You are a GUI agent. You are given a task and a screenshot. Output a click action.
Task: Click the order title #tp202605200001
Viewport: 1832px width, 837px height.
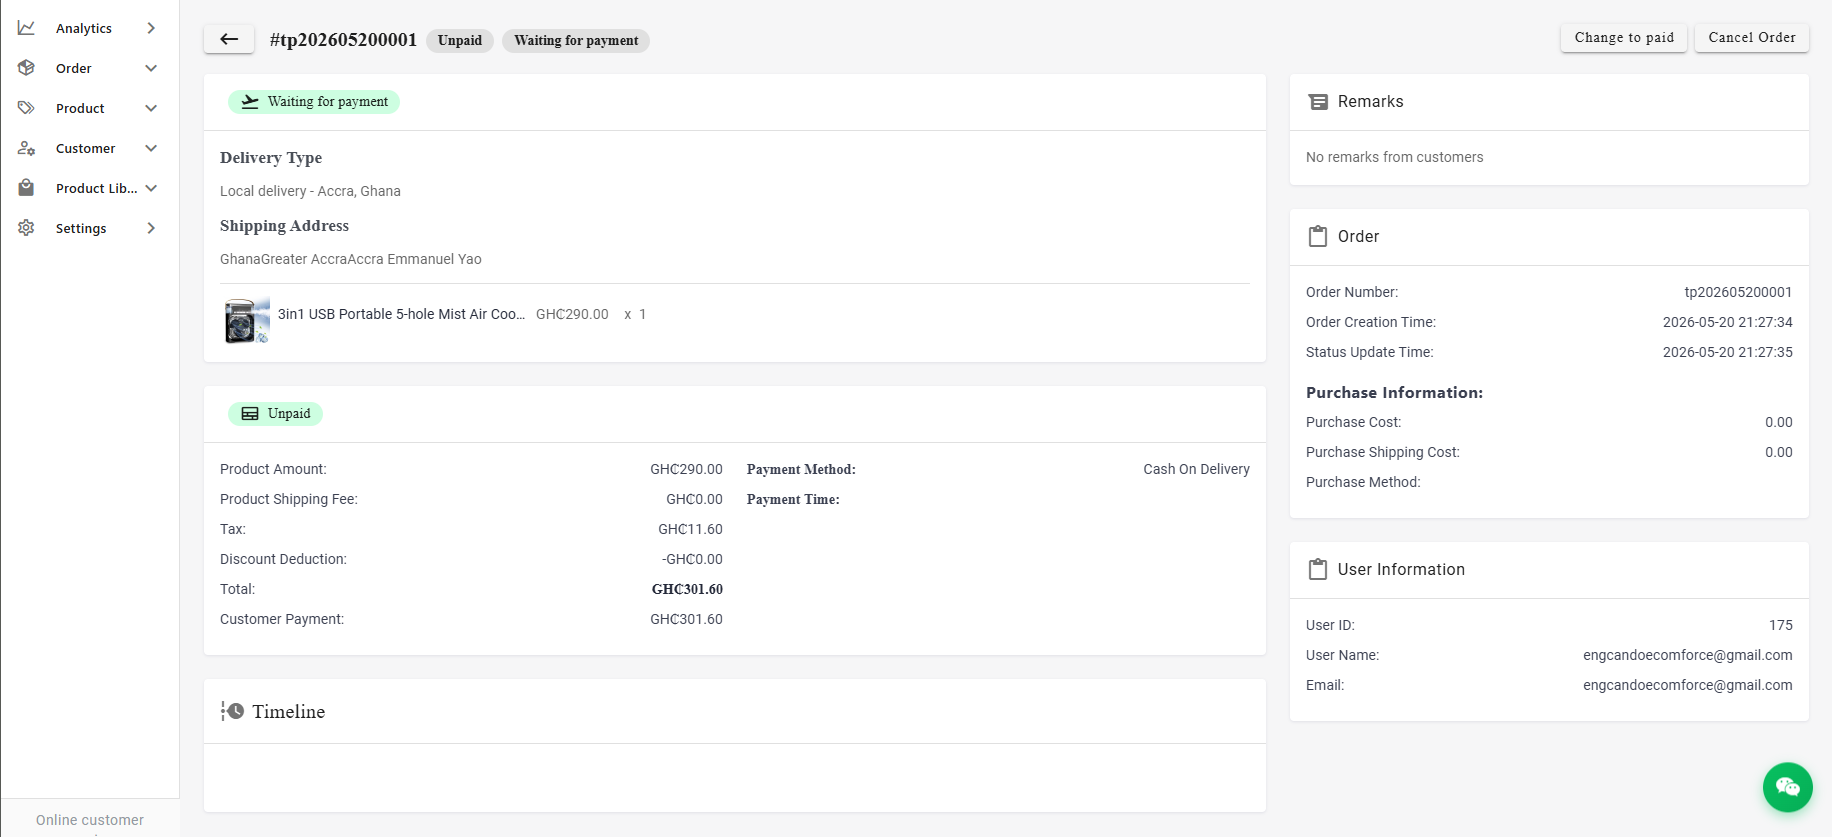[343, 40]
